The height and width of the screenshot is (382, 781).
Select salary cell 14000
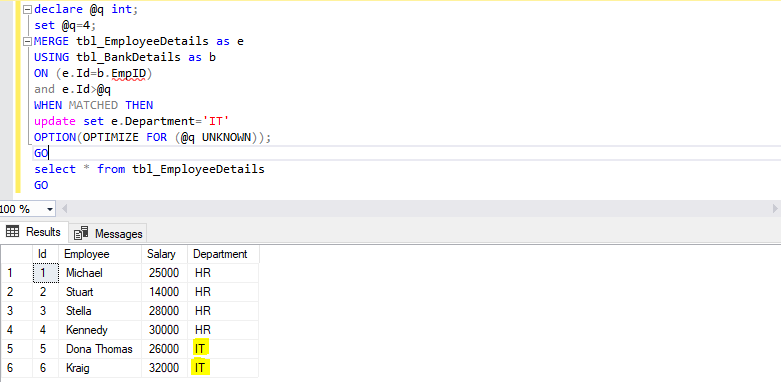164,292
